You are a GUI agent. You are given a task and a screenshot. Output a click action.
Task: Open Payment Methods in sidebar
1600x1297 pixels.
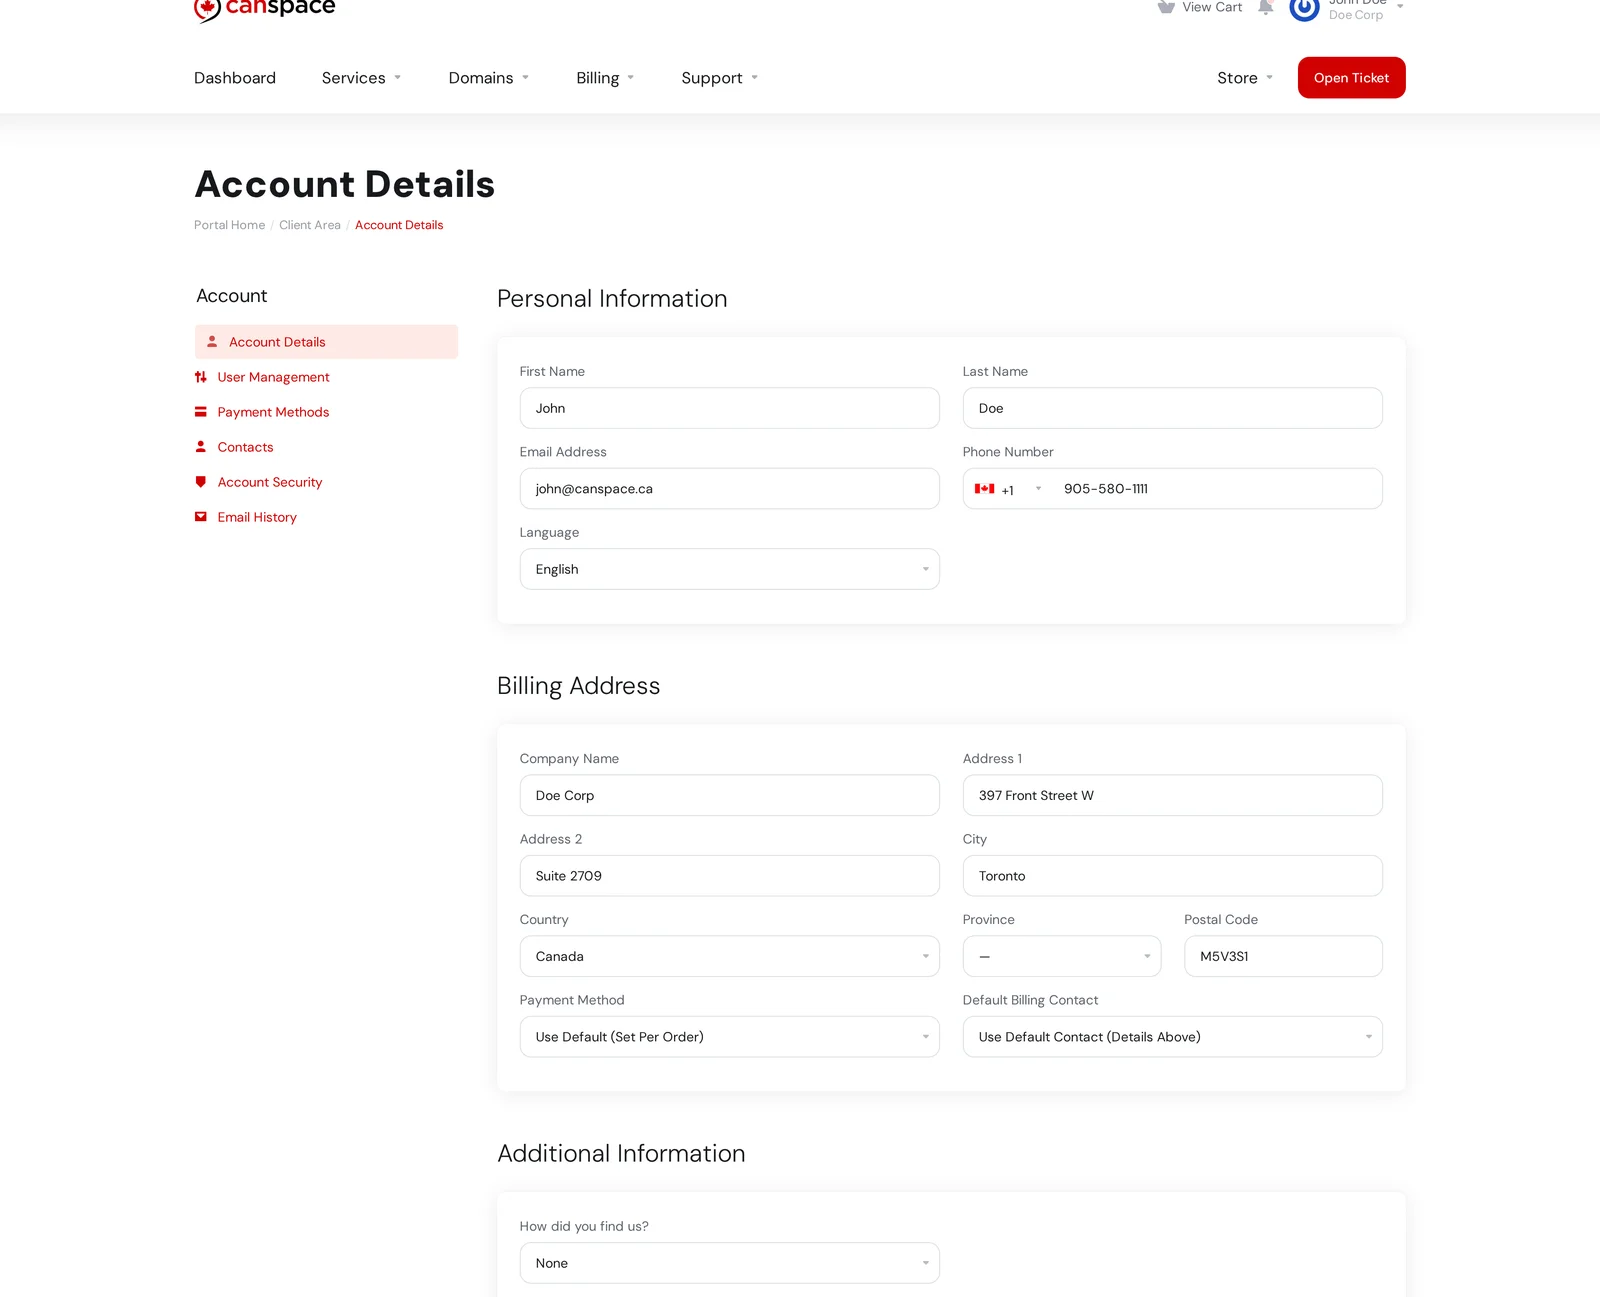click(273, 412)
